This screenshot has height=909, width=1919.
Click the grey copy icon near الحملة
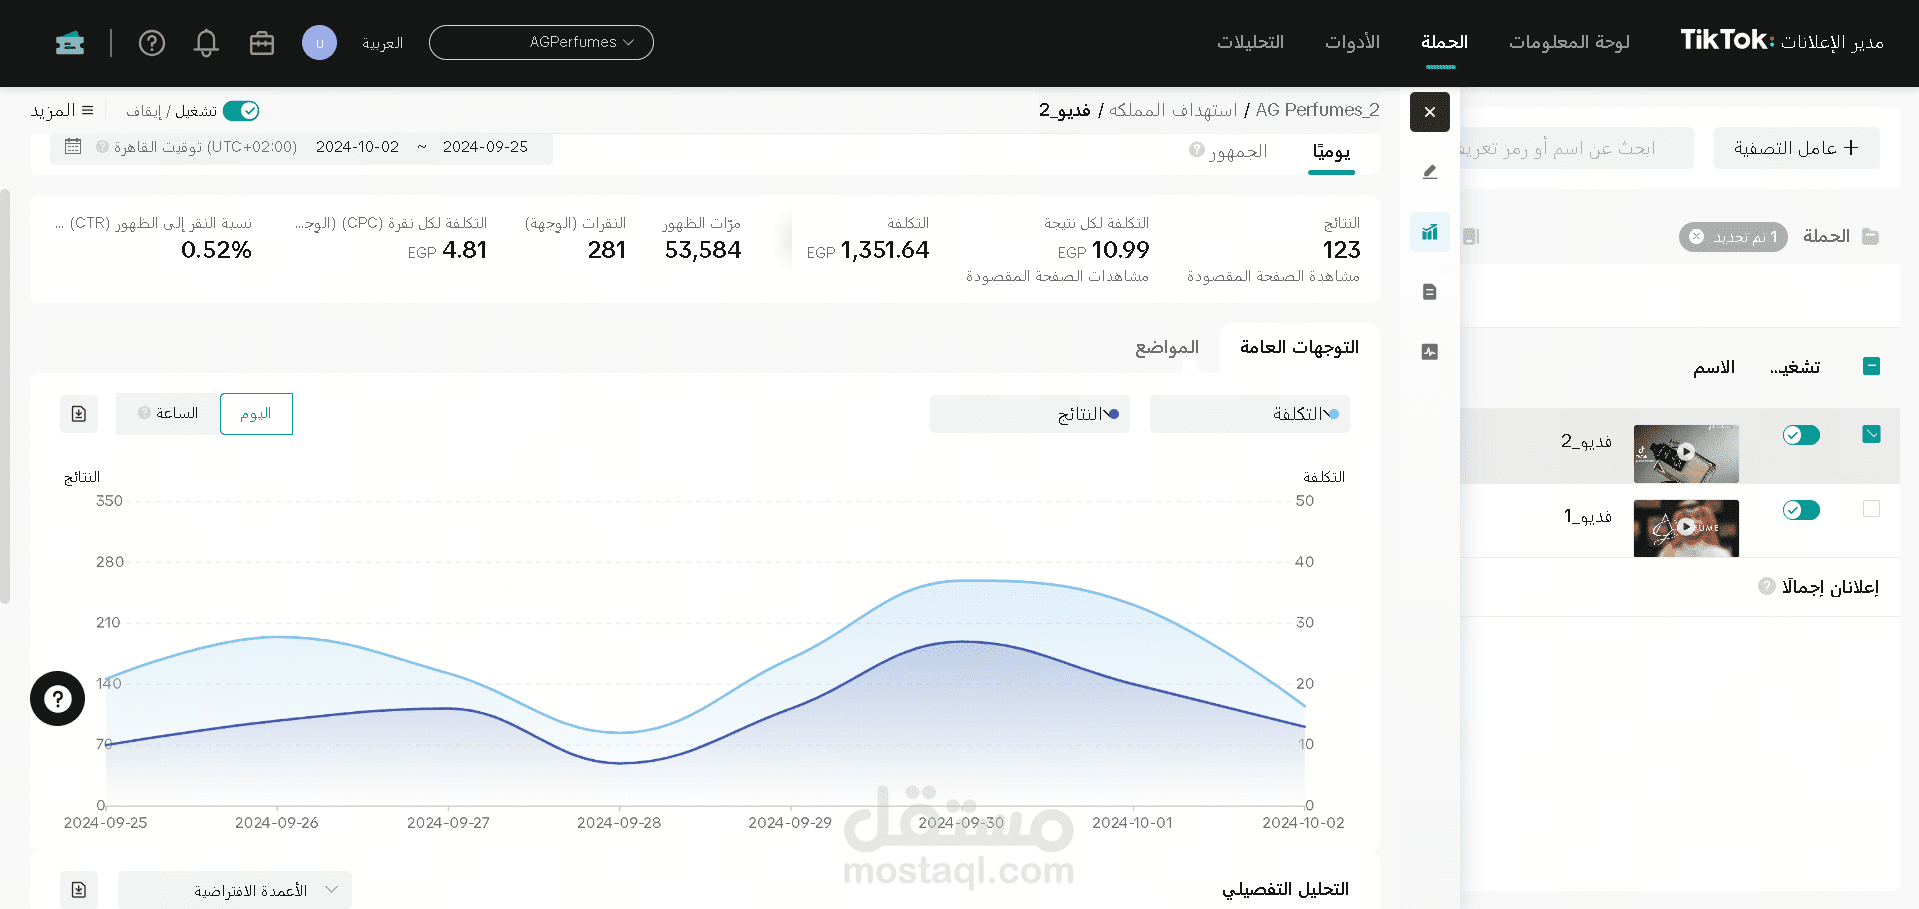click(x=1471, y=237)
